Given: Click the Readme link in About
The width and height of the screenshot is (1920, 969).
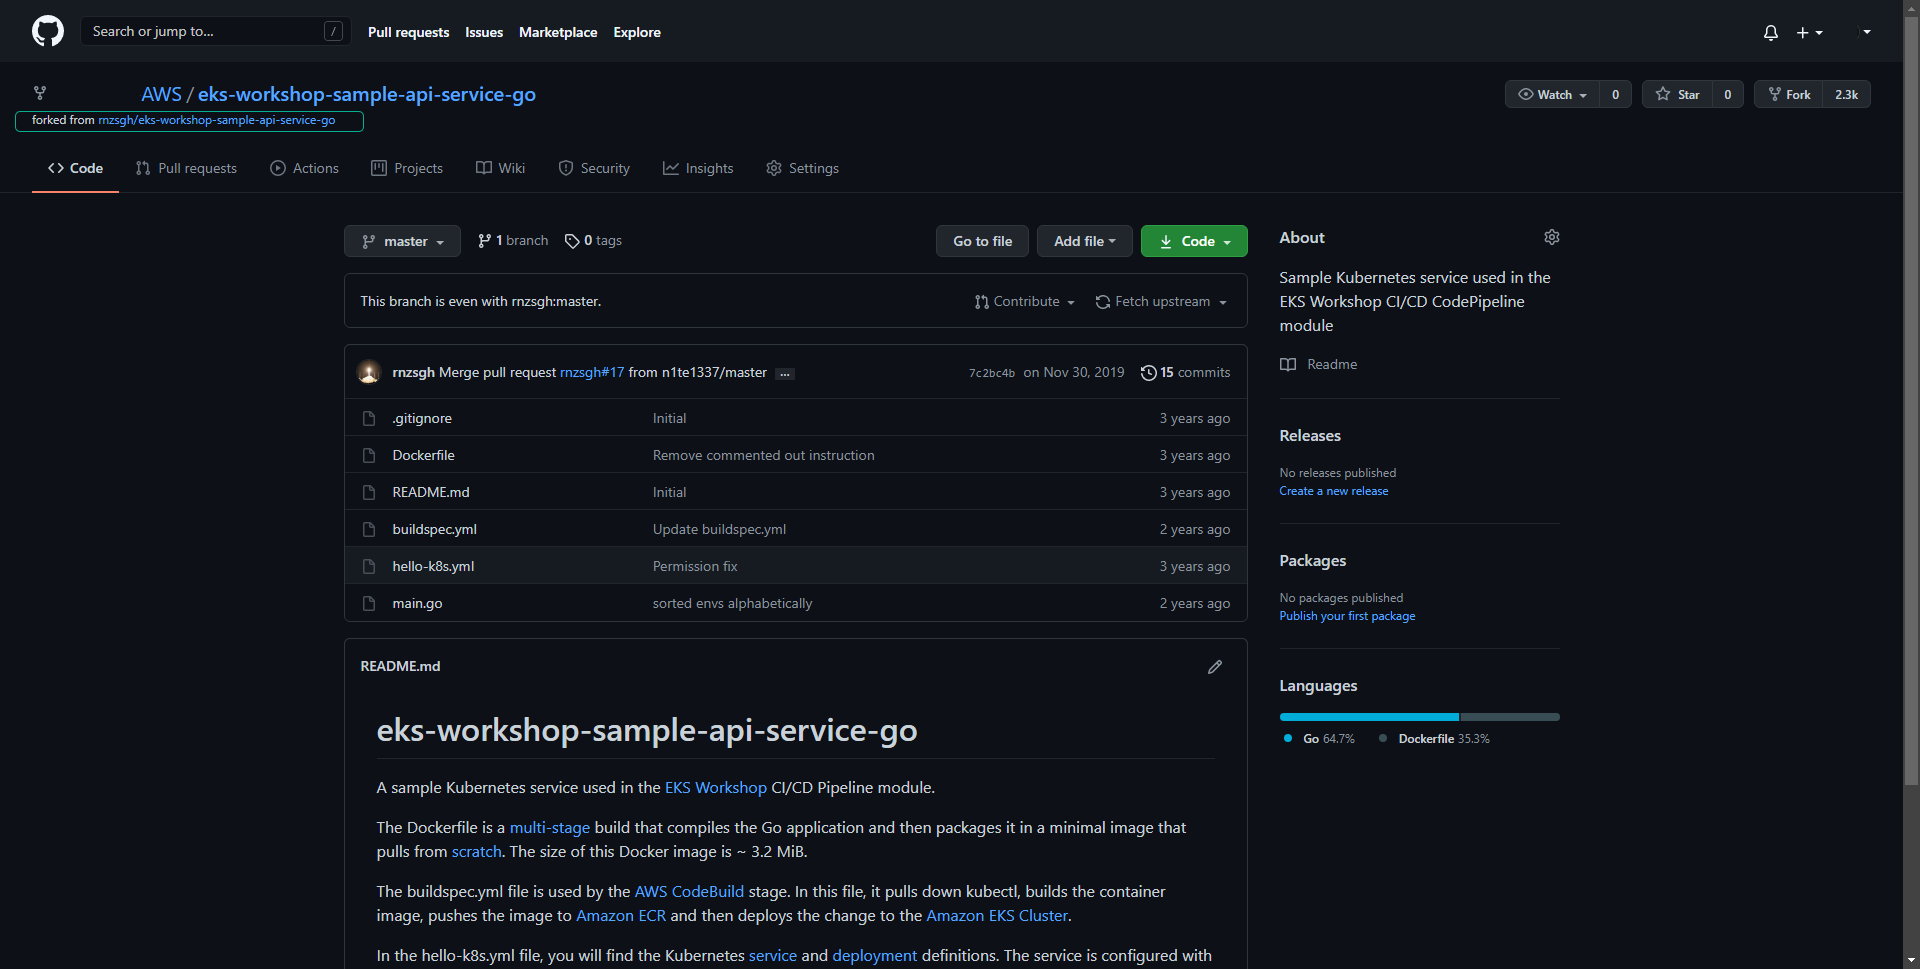Looking at the screenshot, I should (x=1319, y=364).
